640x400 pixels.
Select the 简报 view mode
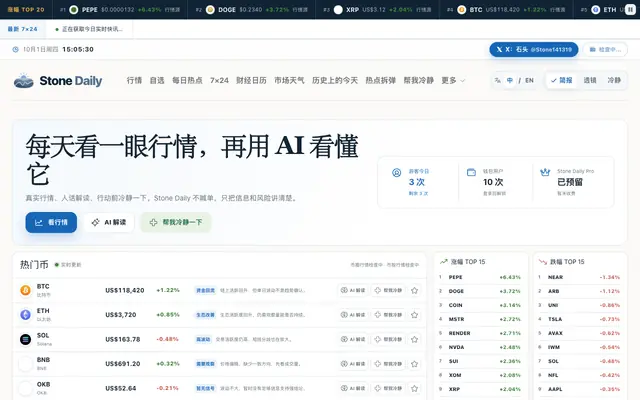(562, 80)
